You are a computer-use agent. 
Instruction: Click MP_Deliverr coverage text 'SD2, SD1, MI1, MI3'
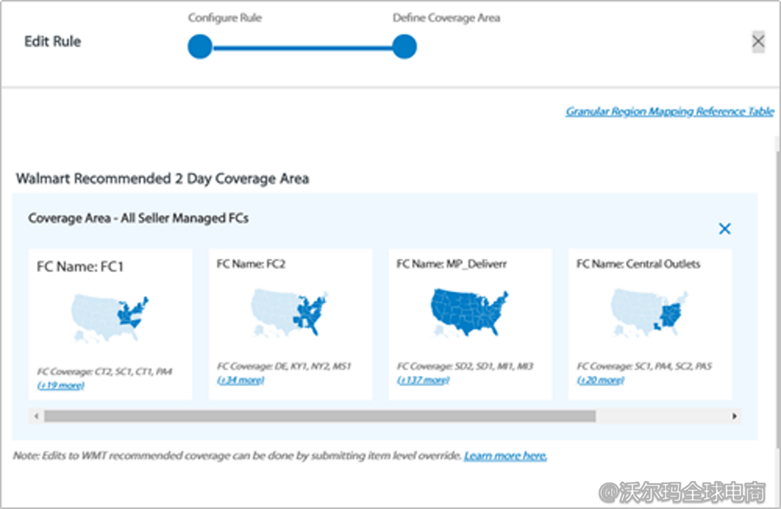click(x=494, y=366)
